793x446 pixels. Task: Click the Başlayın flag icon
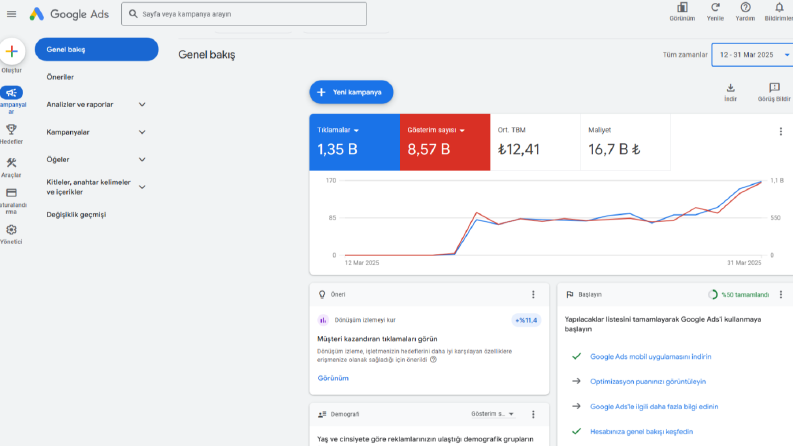pos(569,294)
